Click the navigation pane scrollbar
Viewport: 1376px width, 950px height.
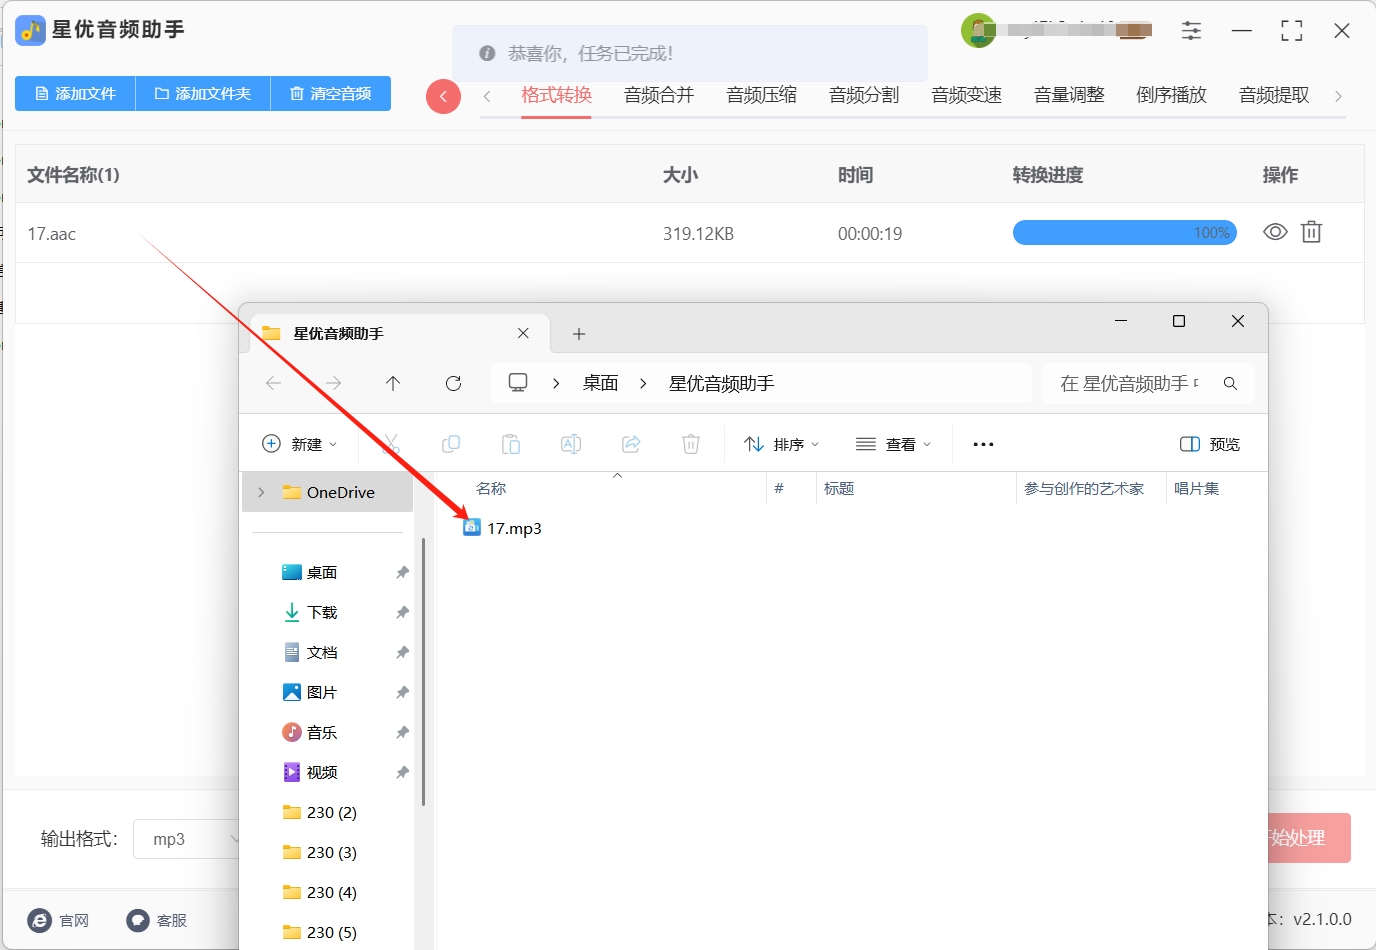424,672
